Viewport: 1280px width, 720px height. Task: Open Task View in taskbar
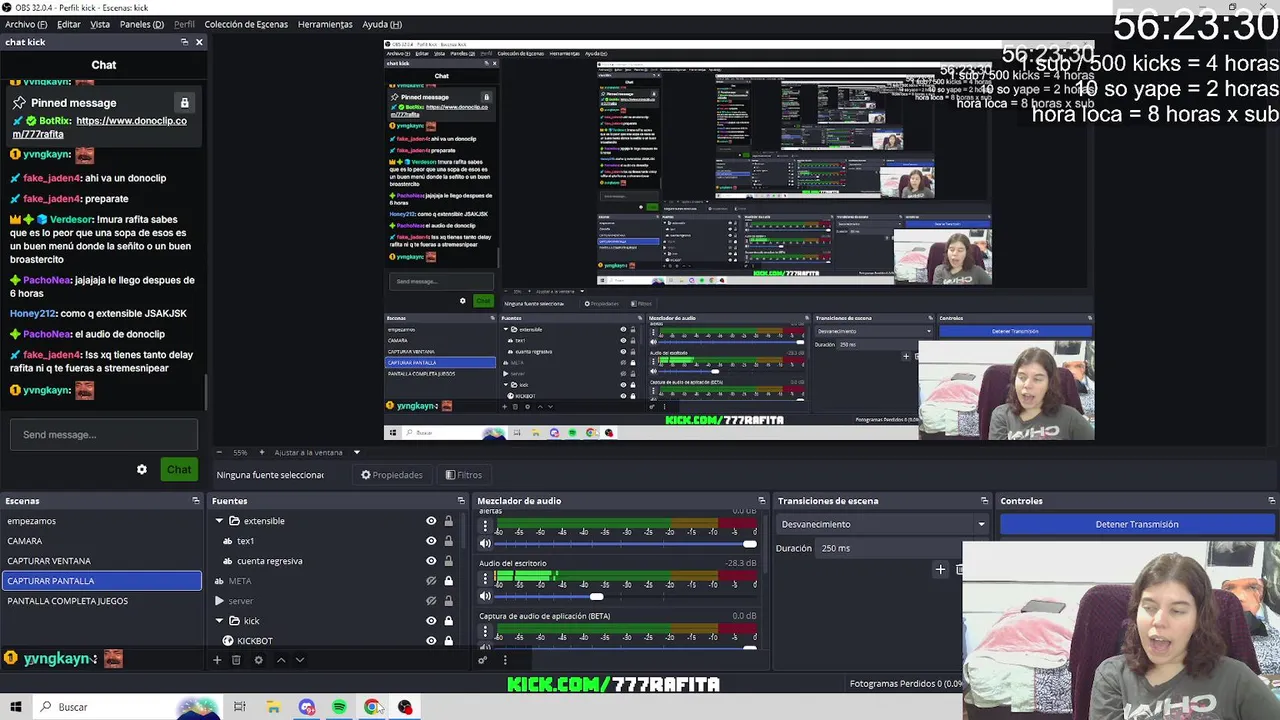240,707
